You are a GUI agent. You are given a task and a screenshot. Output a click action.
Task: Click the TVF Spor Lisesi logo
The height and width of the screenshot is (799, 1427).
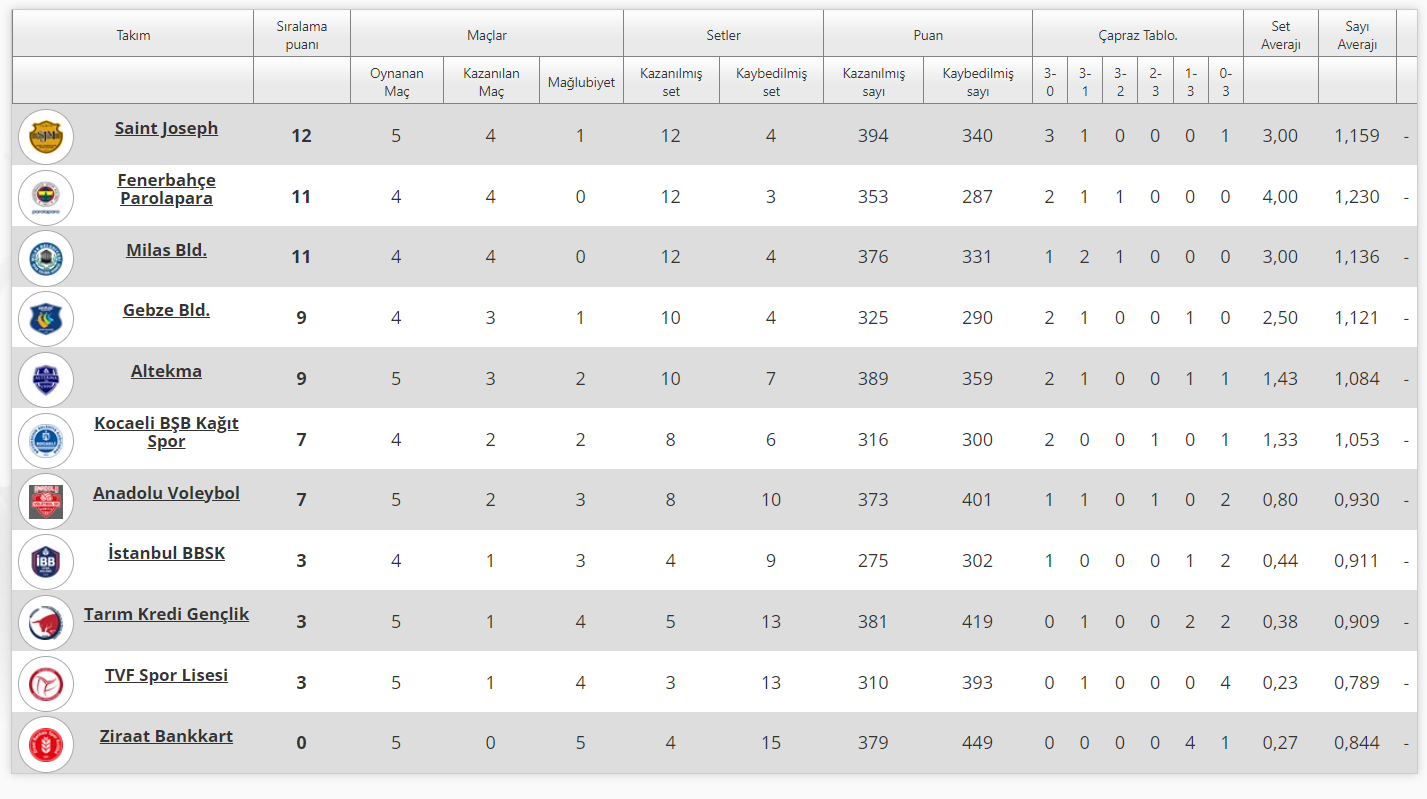pyautogui.click(x=46, y=683)
